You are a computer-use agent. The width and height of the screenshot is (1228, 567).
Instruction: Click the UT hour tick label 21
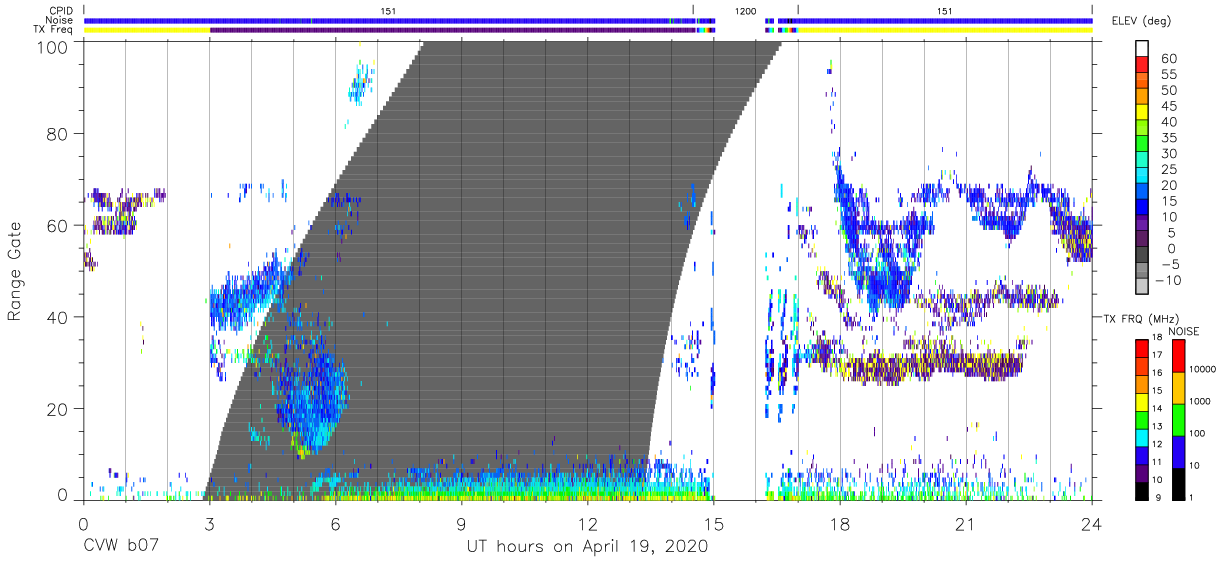(966, 524)
